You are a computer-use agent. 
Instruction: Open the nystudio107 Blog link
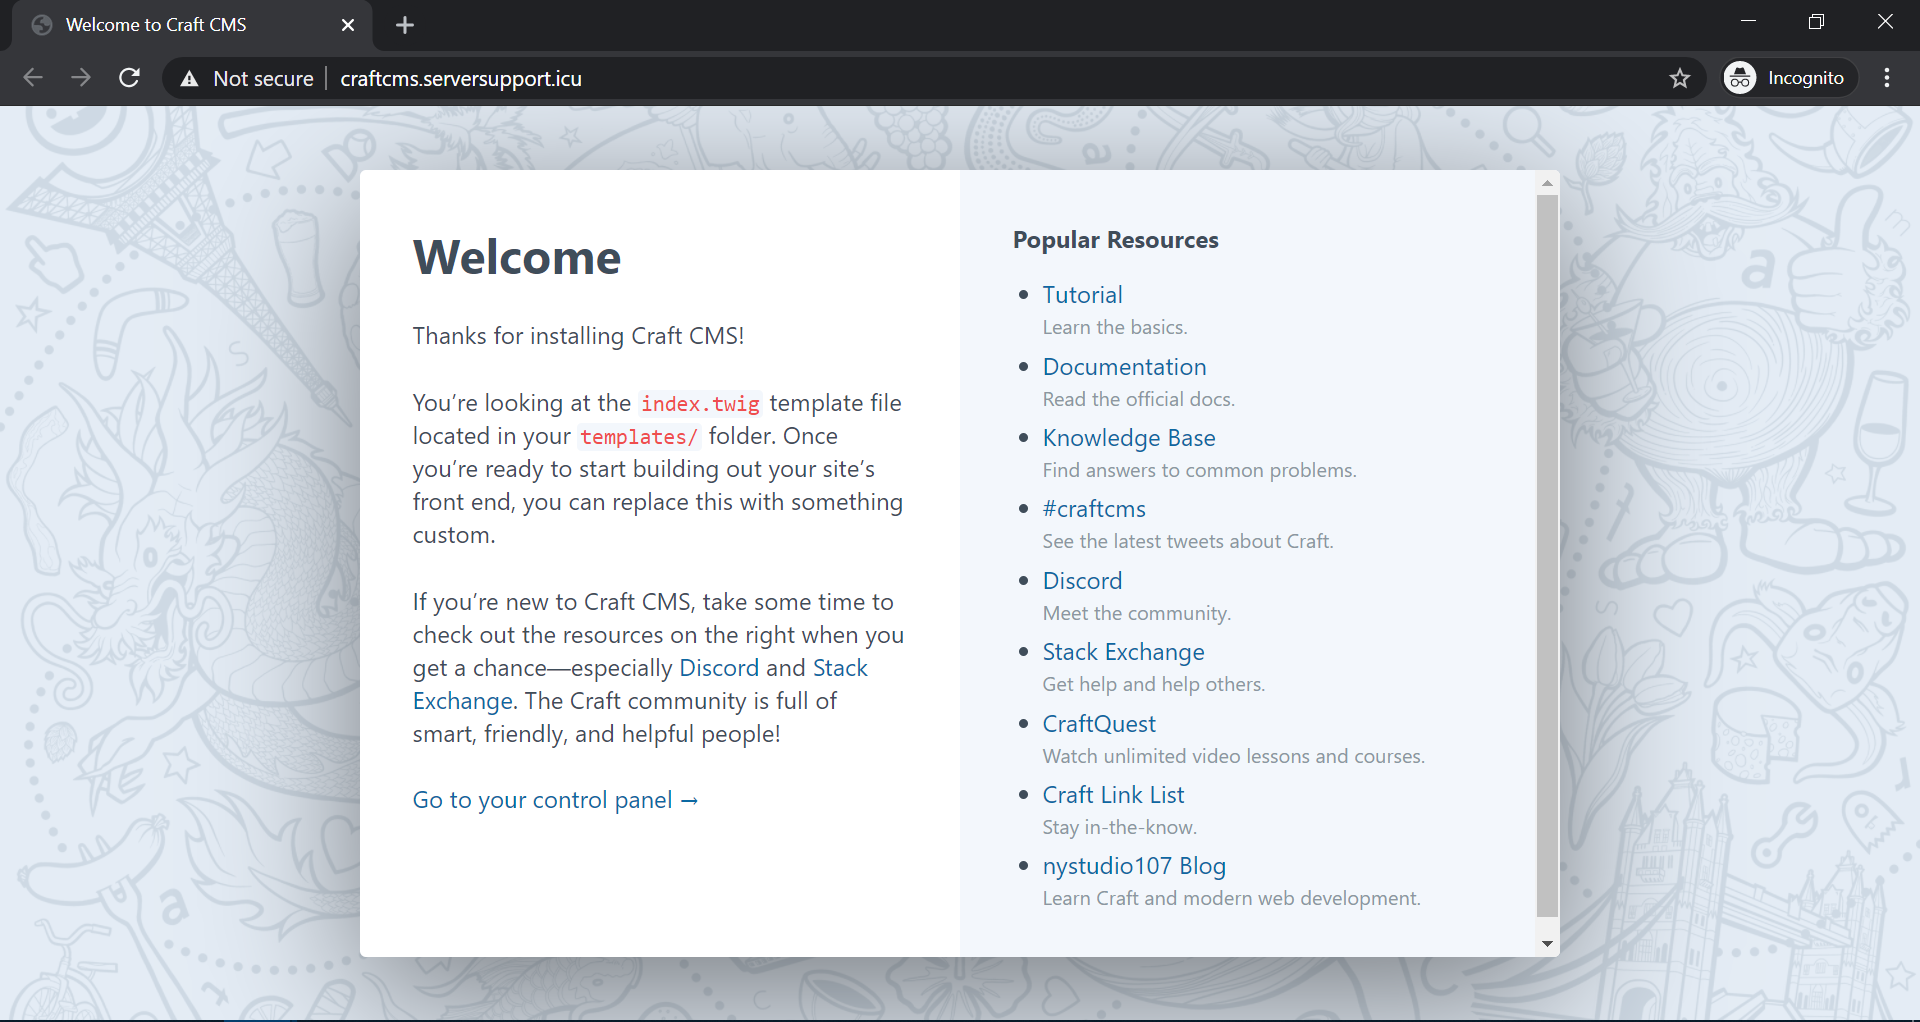pyautogui.click(x=1134, y=866)
